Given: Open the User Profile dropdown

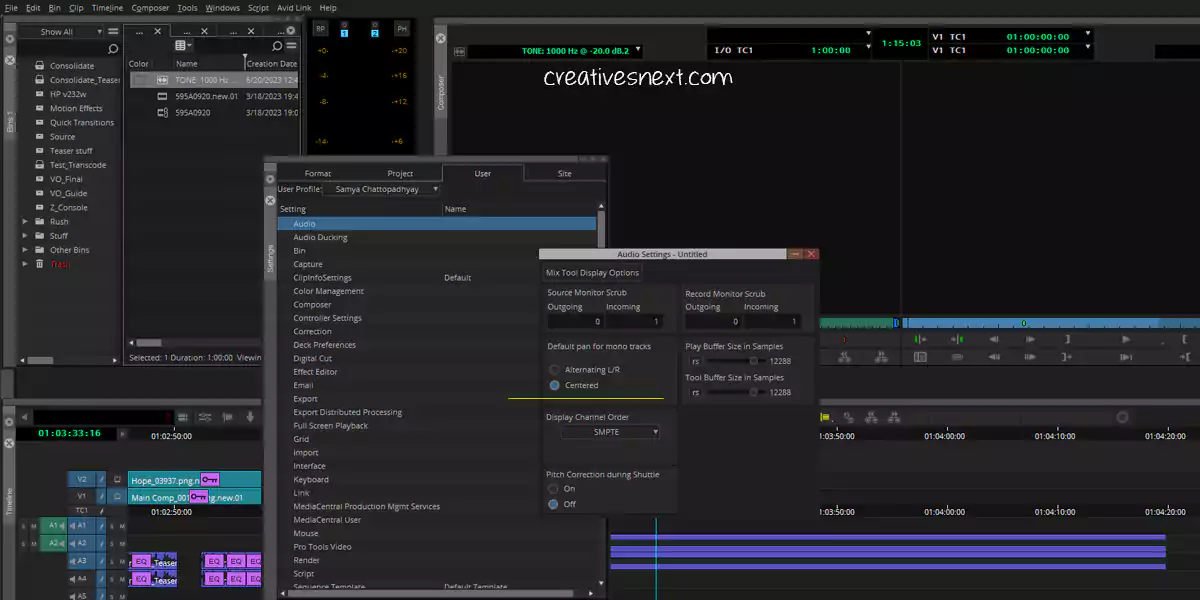Looking at the screenshot, I should click(382, 189).
